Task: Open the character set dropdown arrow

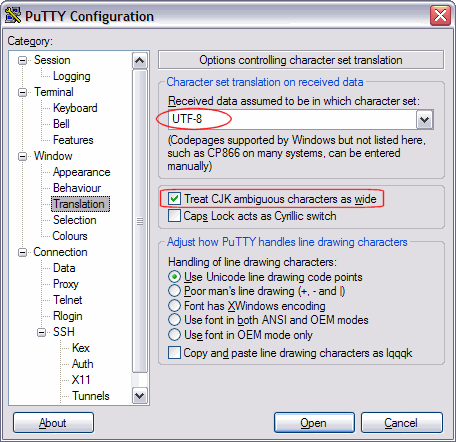Action: tap(424, 120)
